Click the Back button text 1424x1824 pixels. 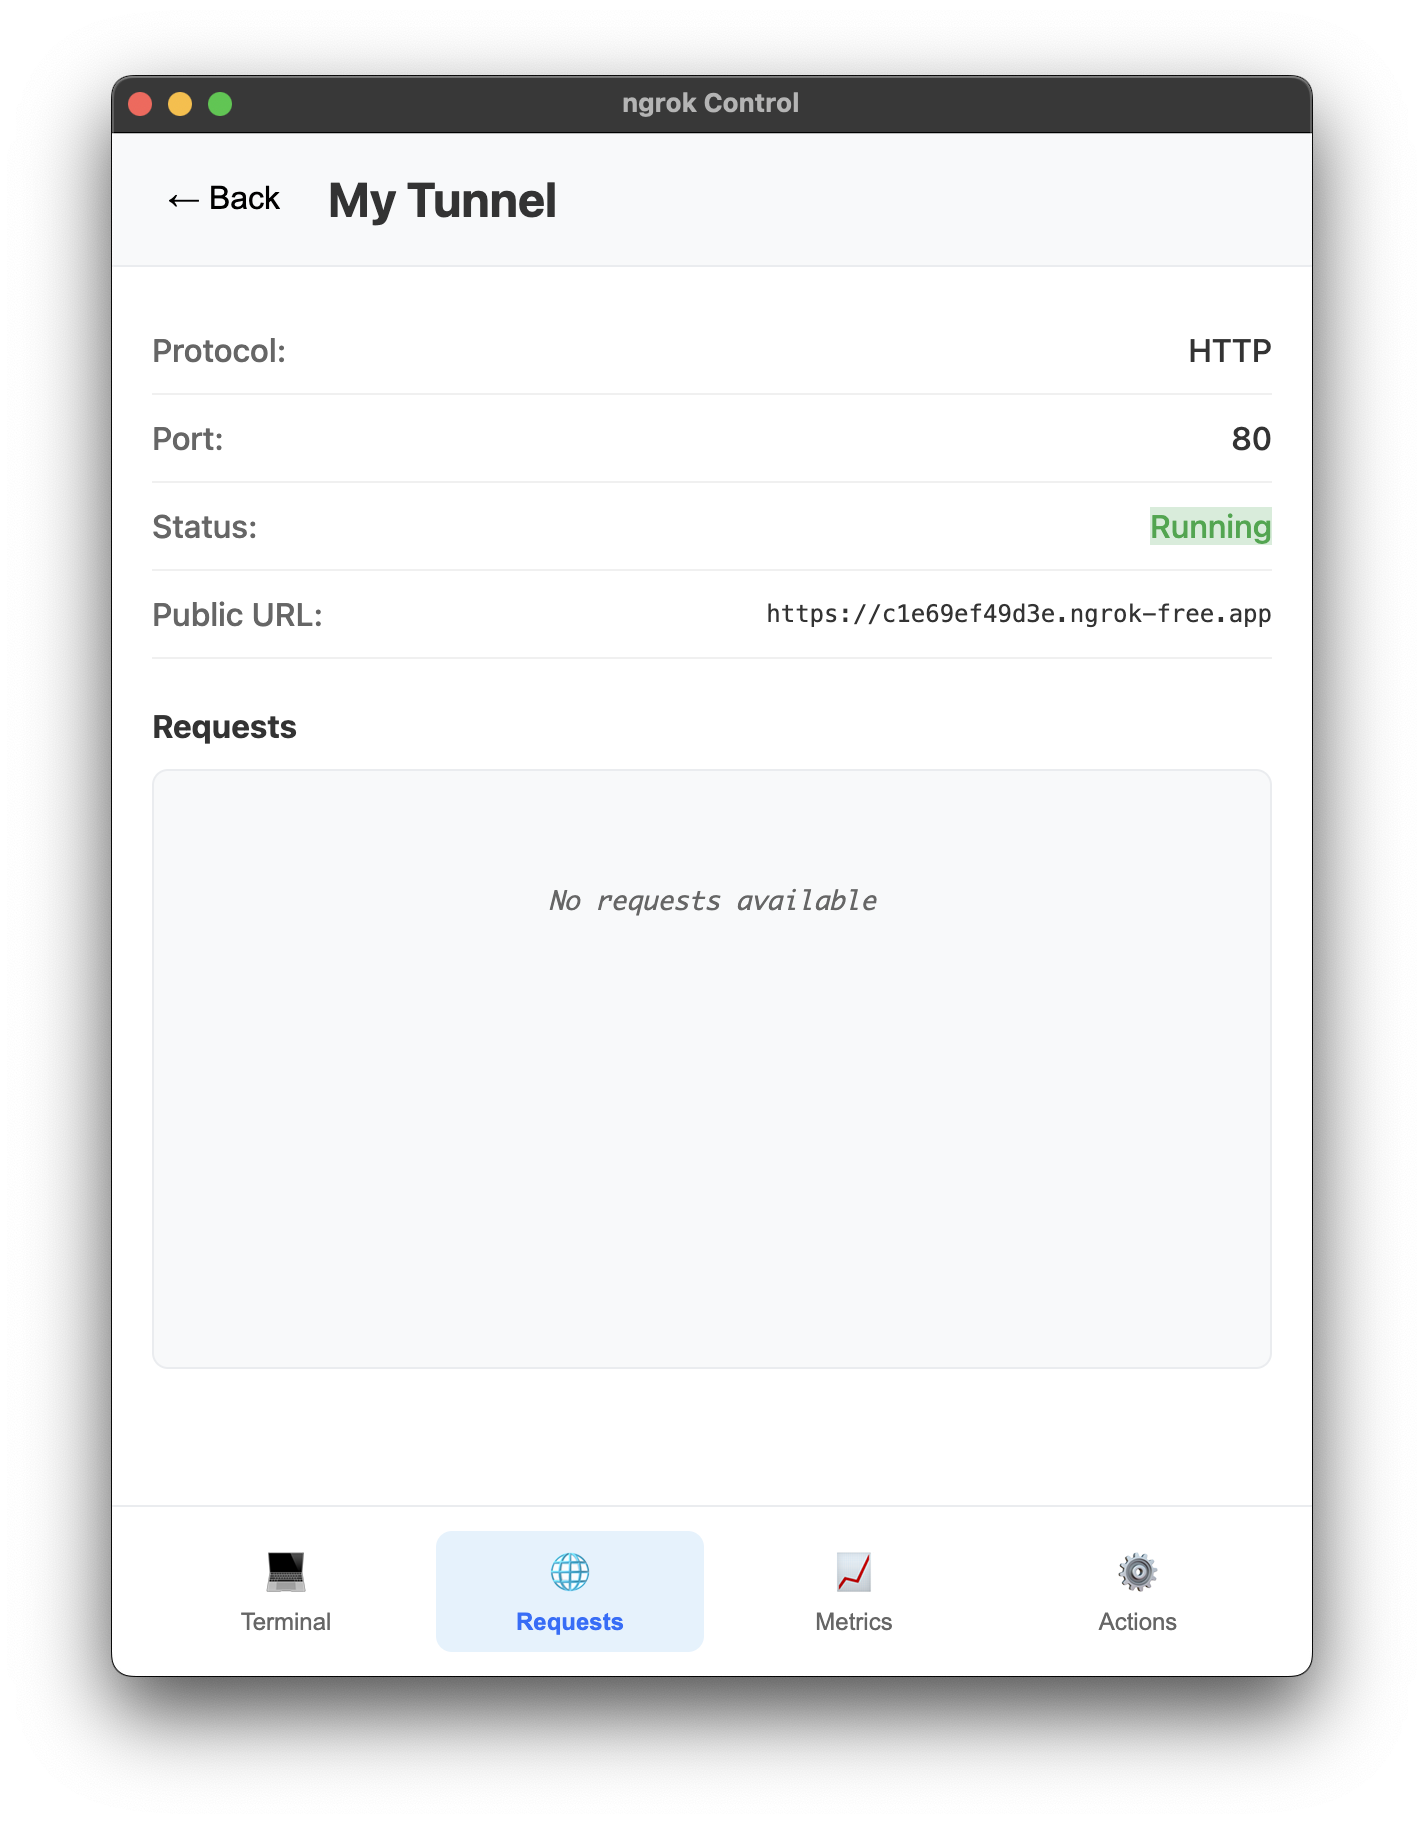244,198
